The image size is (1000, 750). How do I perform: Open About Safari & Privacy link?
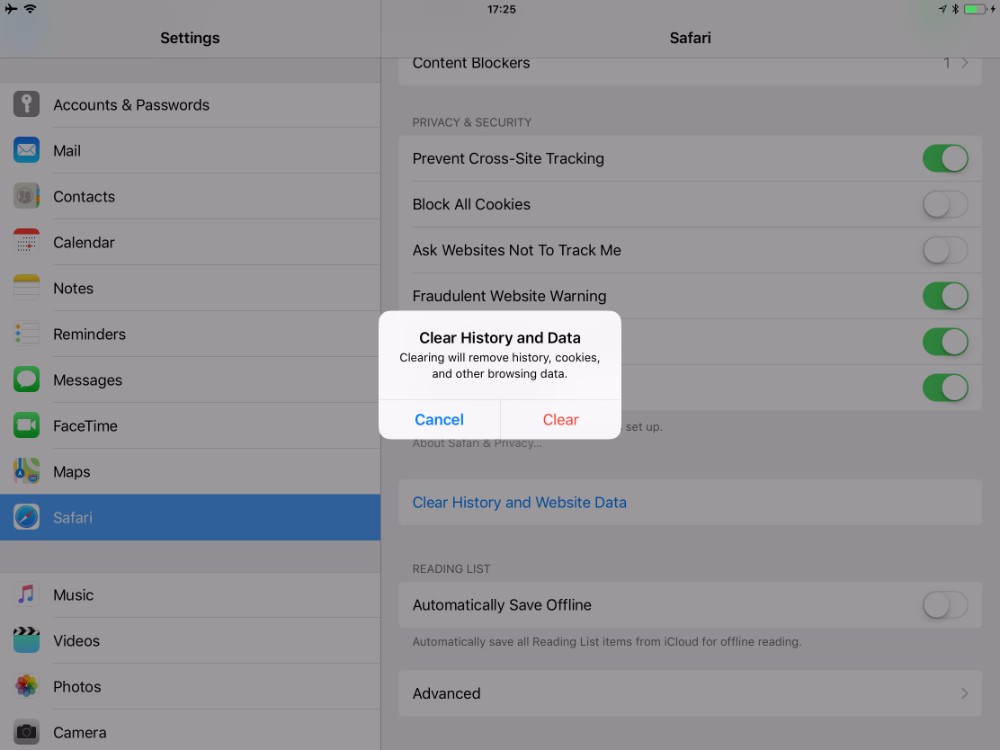[x=477, y=443]
